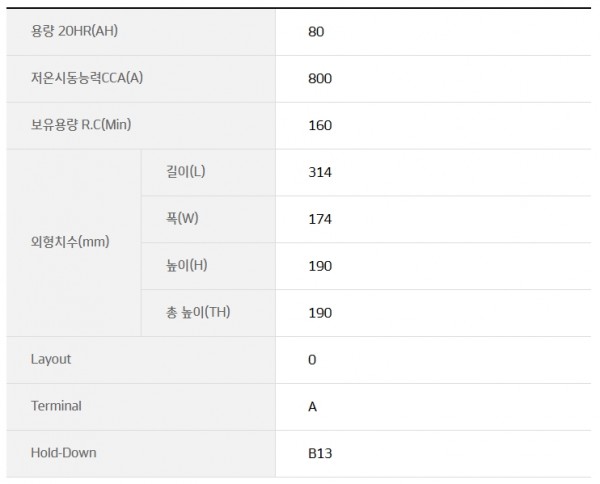The width and height of the screenshot is (600, 484).
Task: Select the Terminal value A
Action: pos(313,407)
